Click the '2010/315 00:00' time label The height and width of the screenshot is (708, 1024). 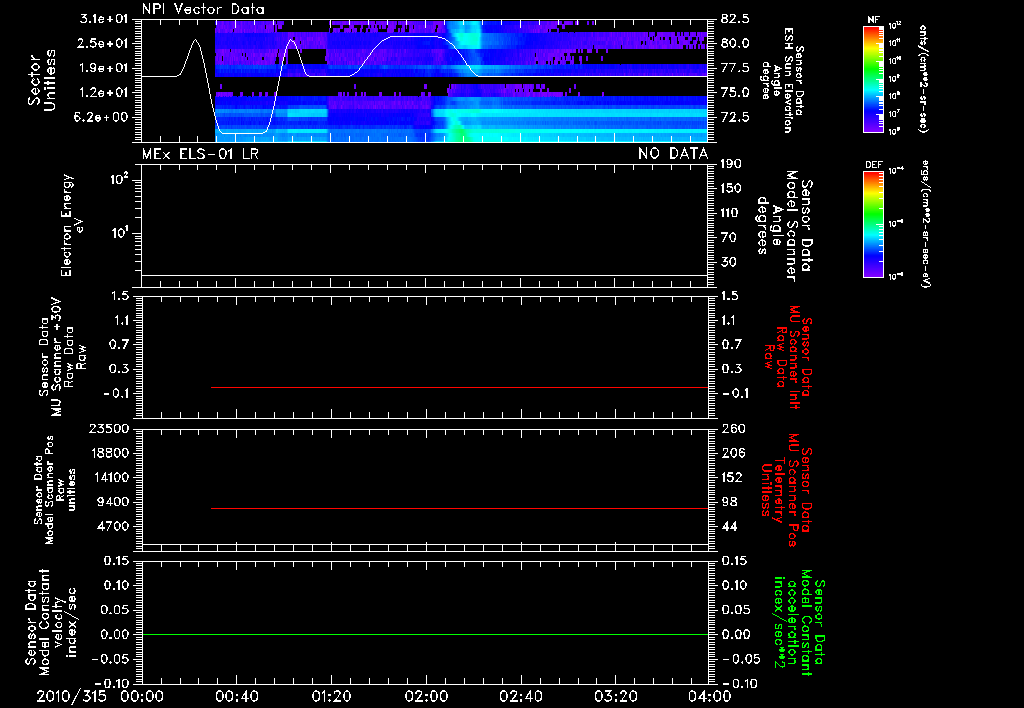coord(100,697)
